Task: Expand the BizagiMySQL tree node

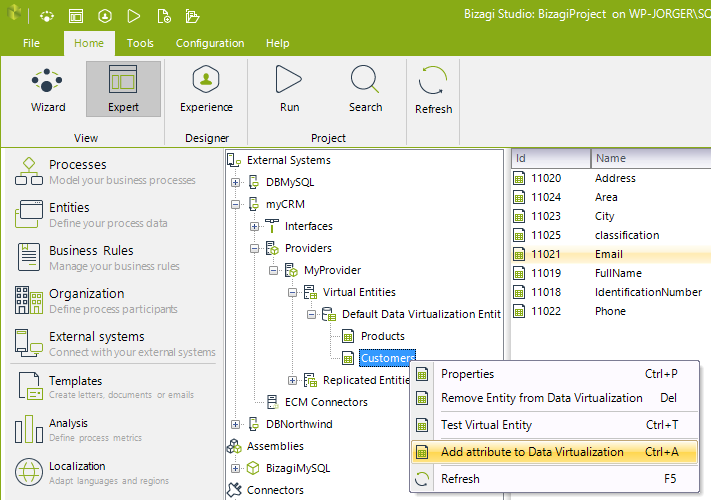Action: [x=235, y=468]
